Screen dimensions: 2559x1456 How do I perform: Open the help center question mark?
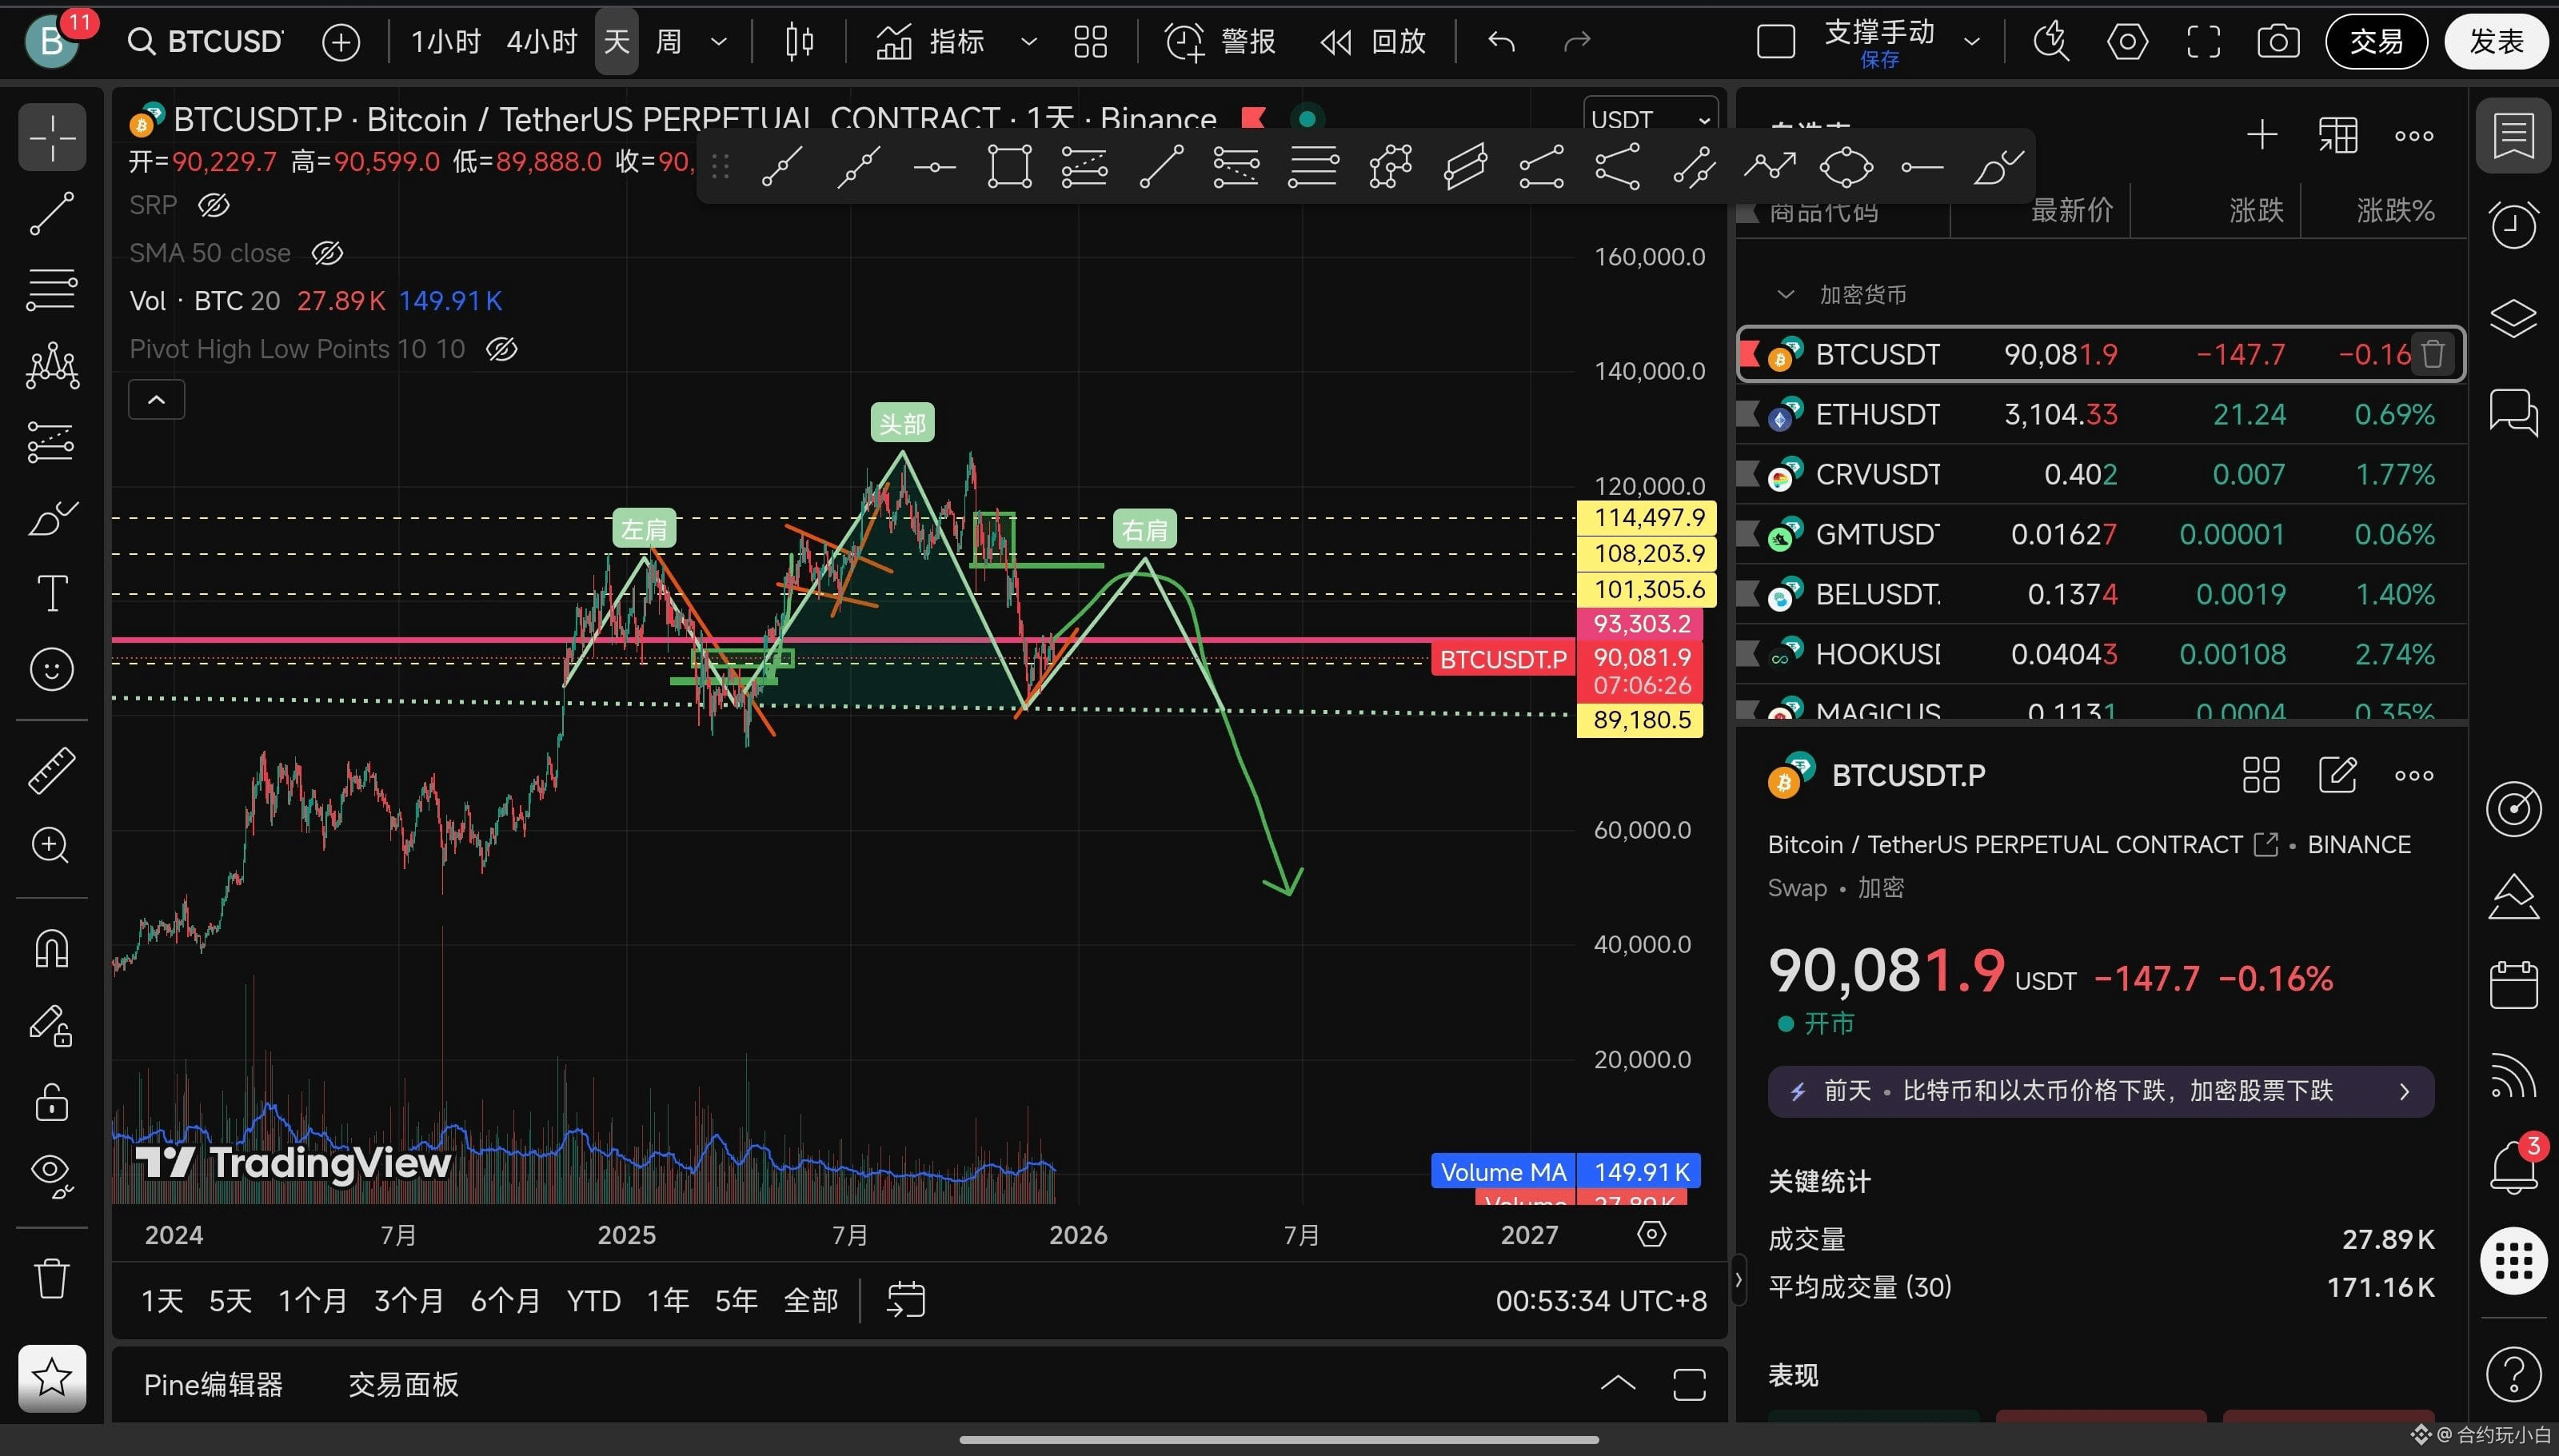(x=2513, y=1376)
